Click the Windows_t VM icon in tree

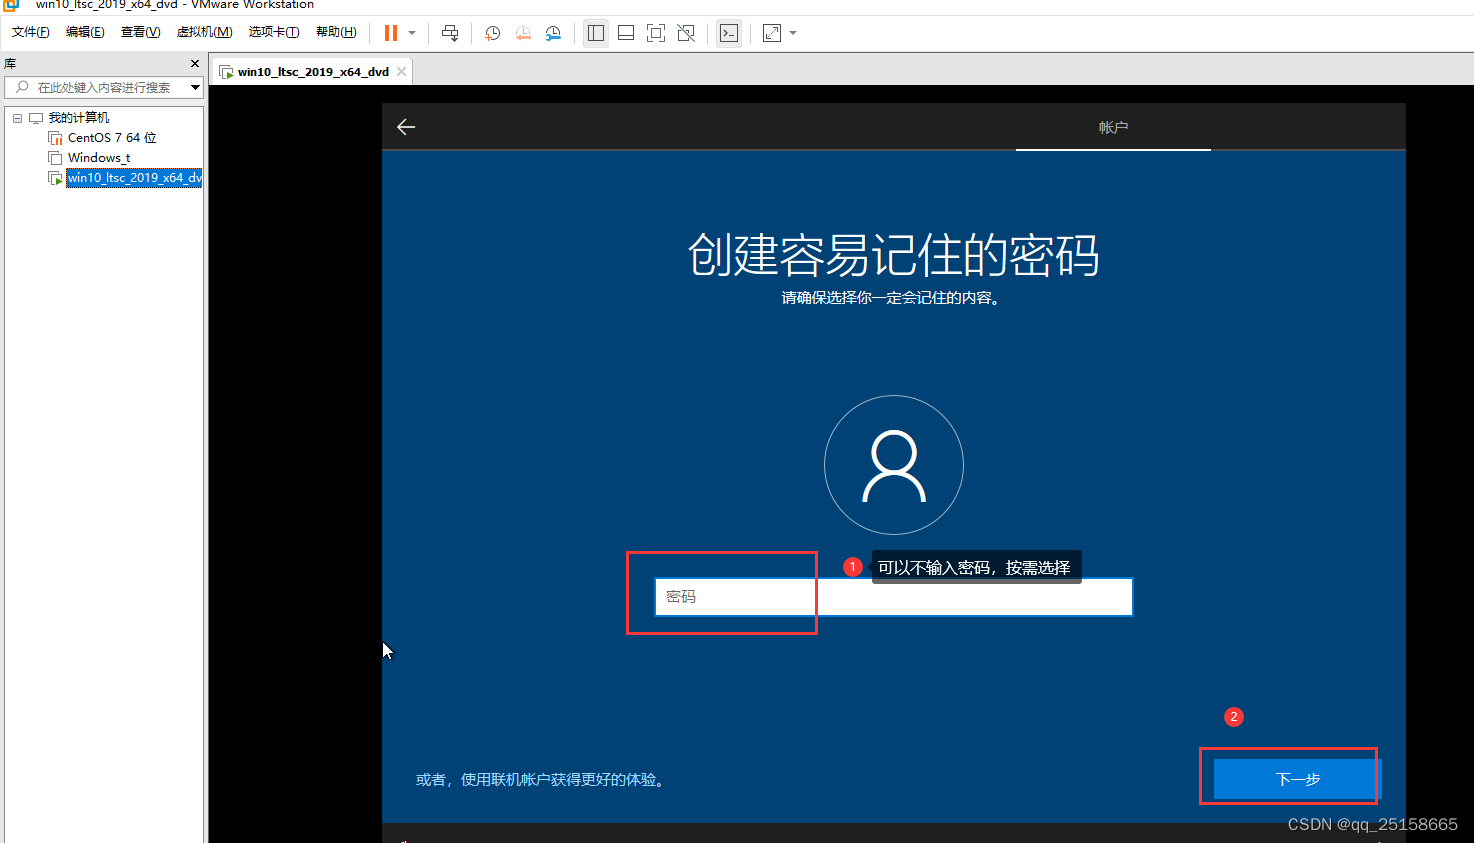click(55, 158)
